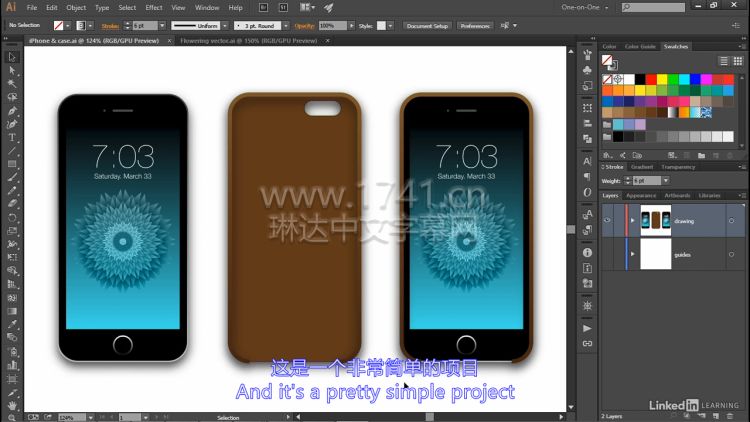Toggle visibility of the drawing layer

[607, 221]
